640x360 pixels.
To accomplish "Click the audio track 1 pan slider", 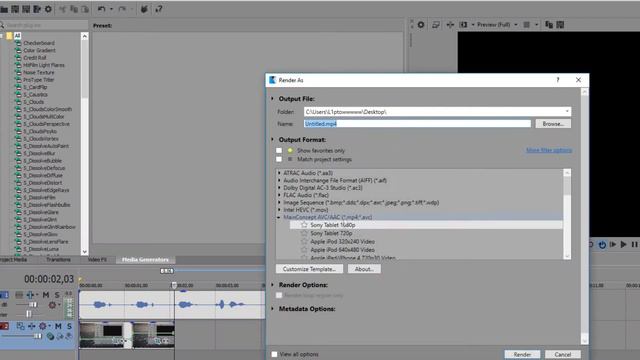I will pos(29,314).
